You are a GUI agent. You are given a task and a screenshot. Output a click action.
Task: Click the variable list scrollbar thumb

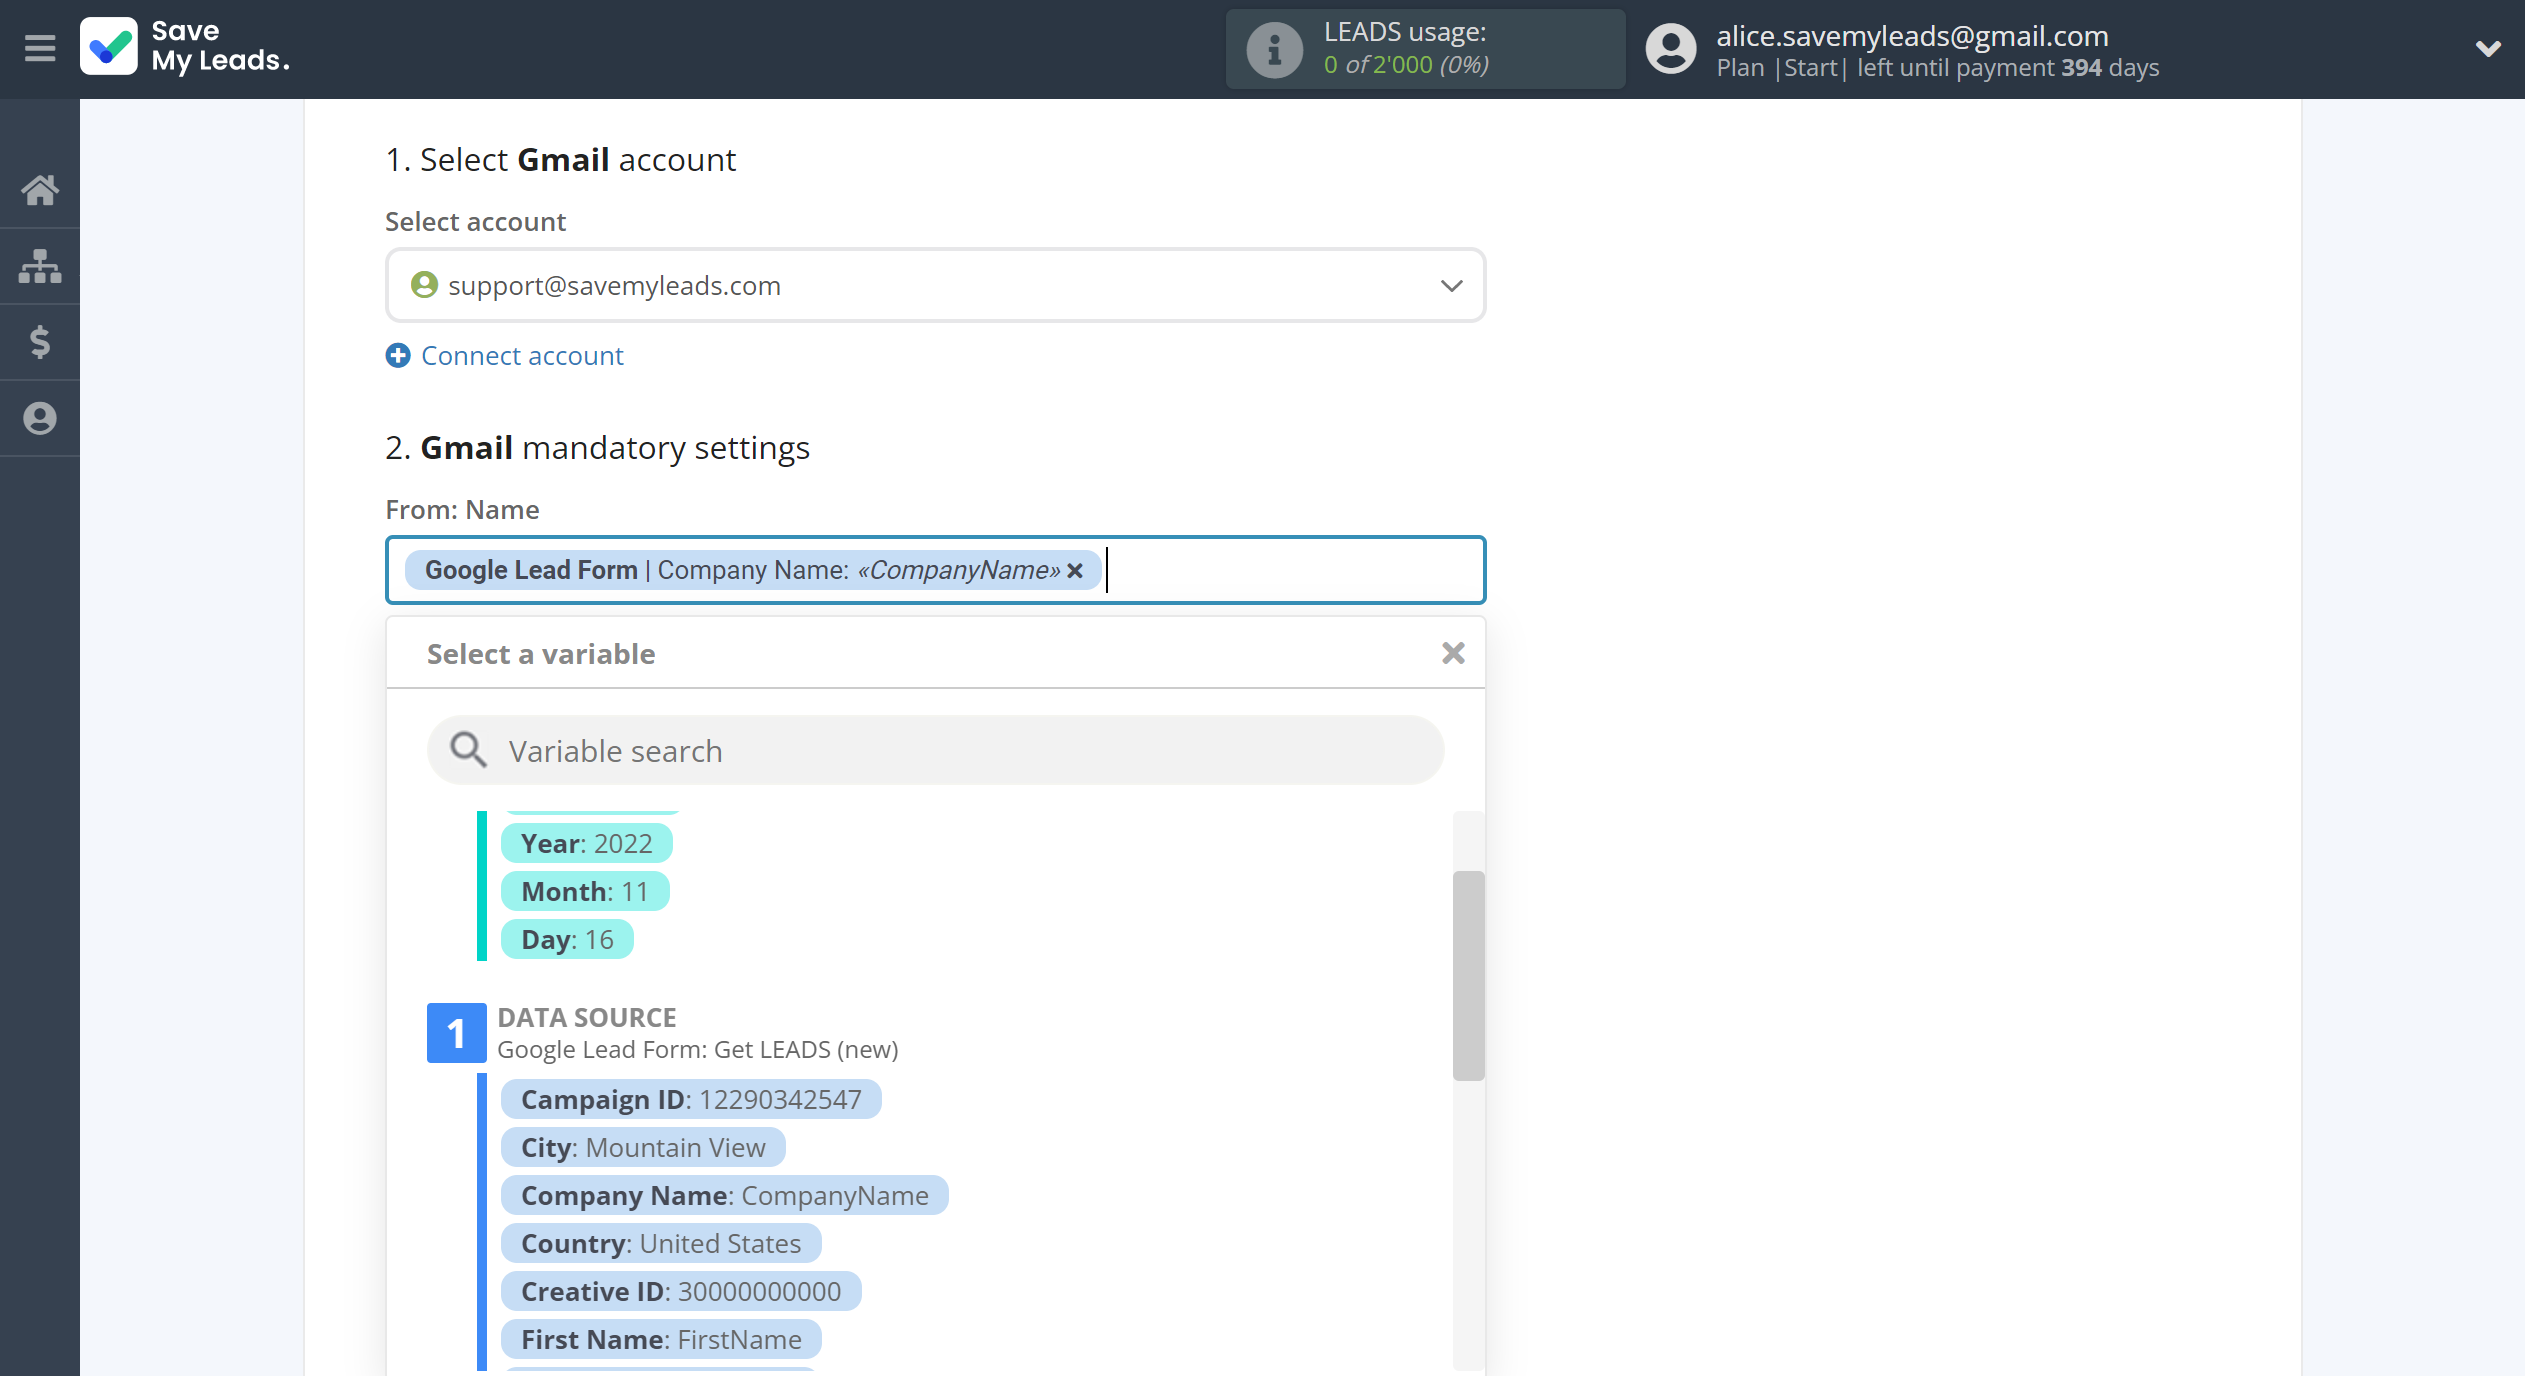tap(1468, 975)
